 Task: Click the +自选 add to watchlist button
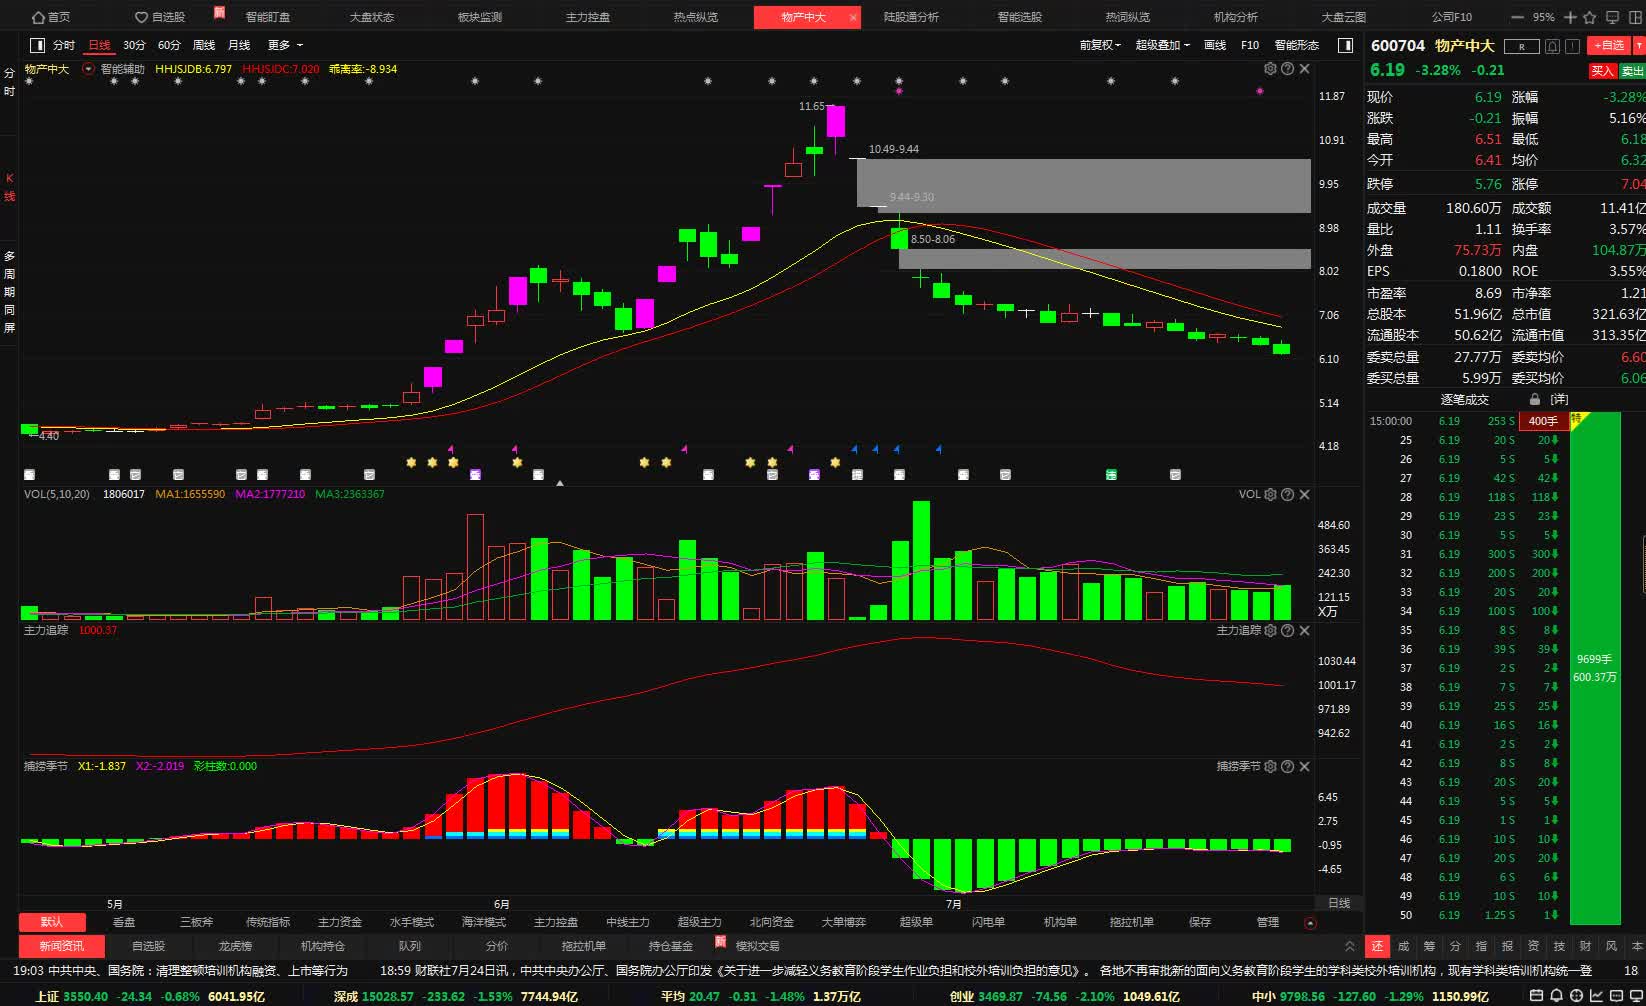[x=1610, y=45]
